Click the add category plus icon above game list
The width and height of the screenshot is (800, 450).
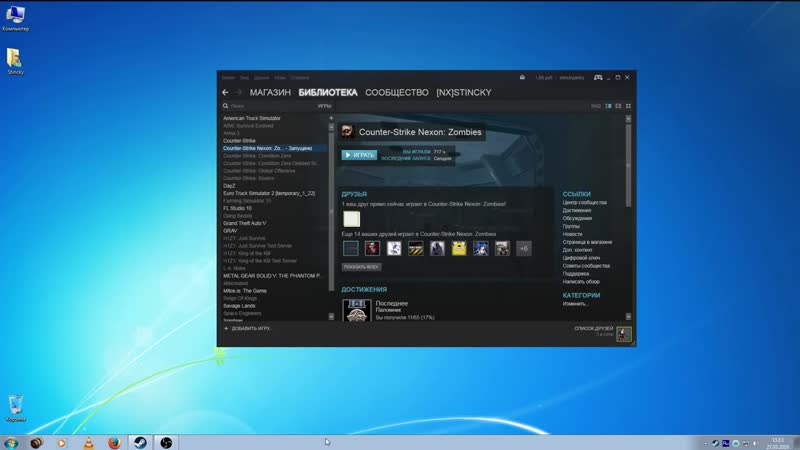point(331,118)
